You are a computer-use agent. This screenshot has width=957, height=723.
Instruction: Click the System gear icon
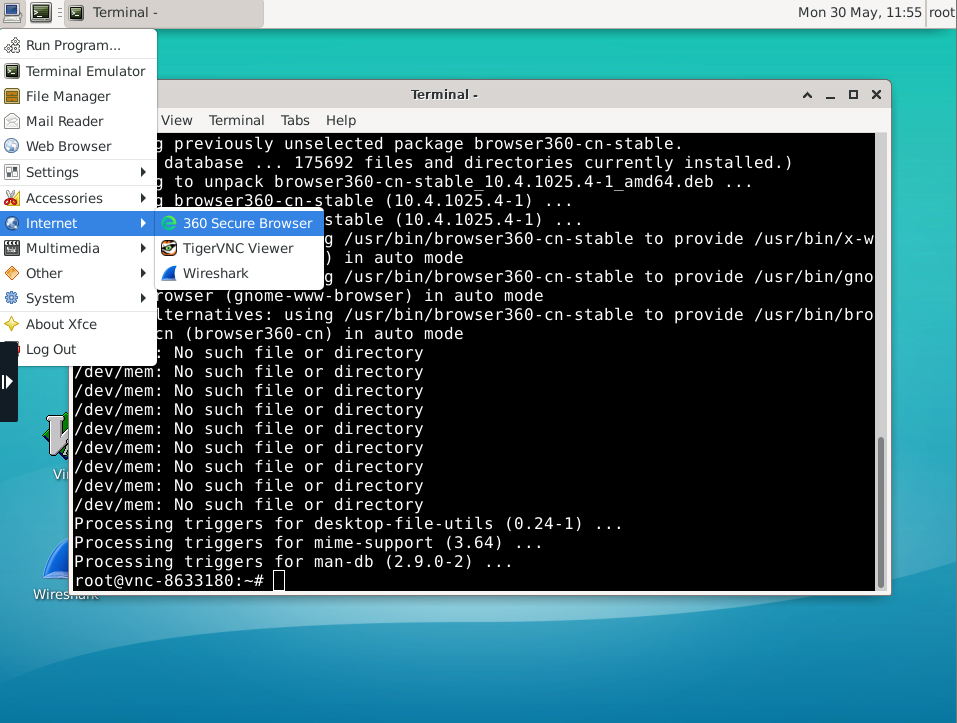pos(12,298)
